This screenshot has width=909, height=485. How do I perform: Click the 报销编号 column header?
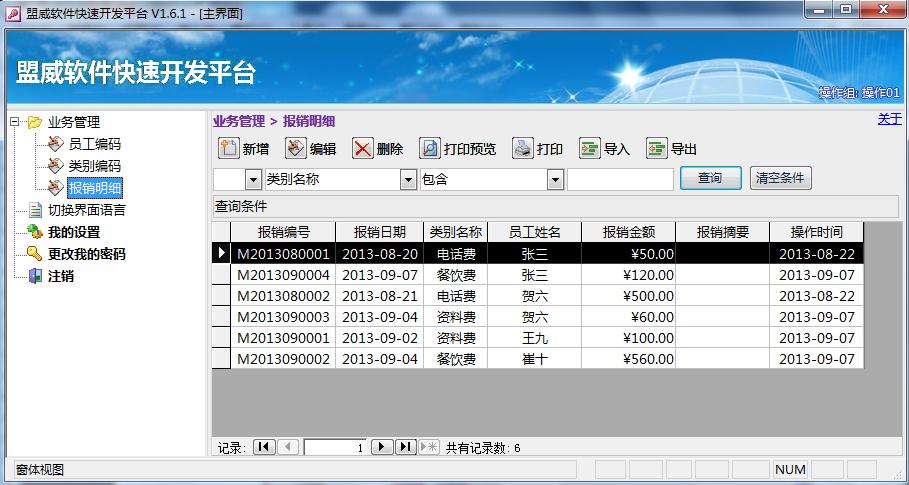click(283, 232)
